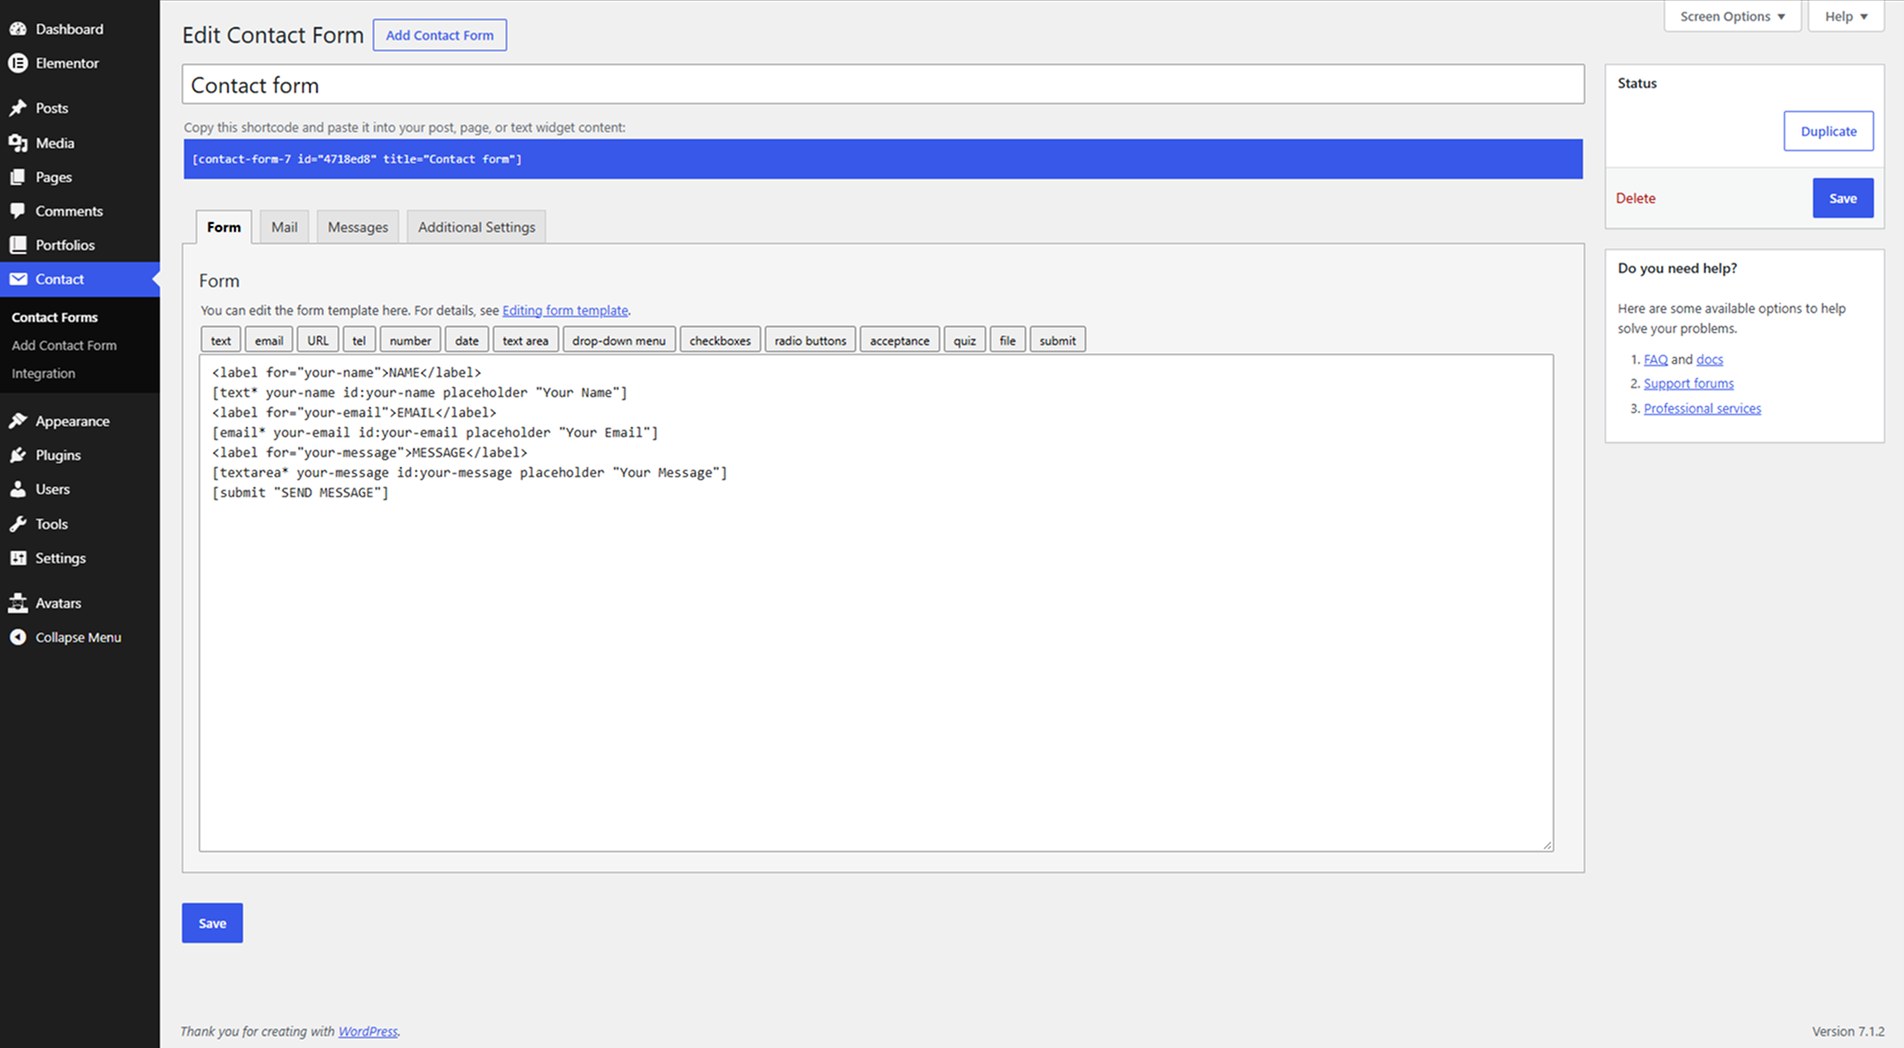Select the contact-form-7 shortcode field
The image size is (1904, 1048).
click(x=883, y=159)
